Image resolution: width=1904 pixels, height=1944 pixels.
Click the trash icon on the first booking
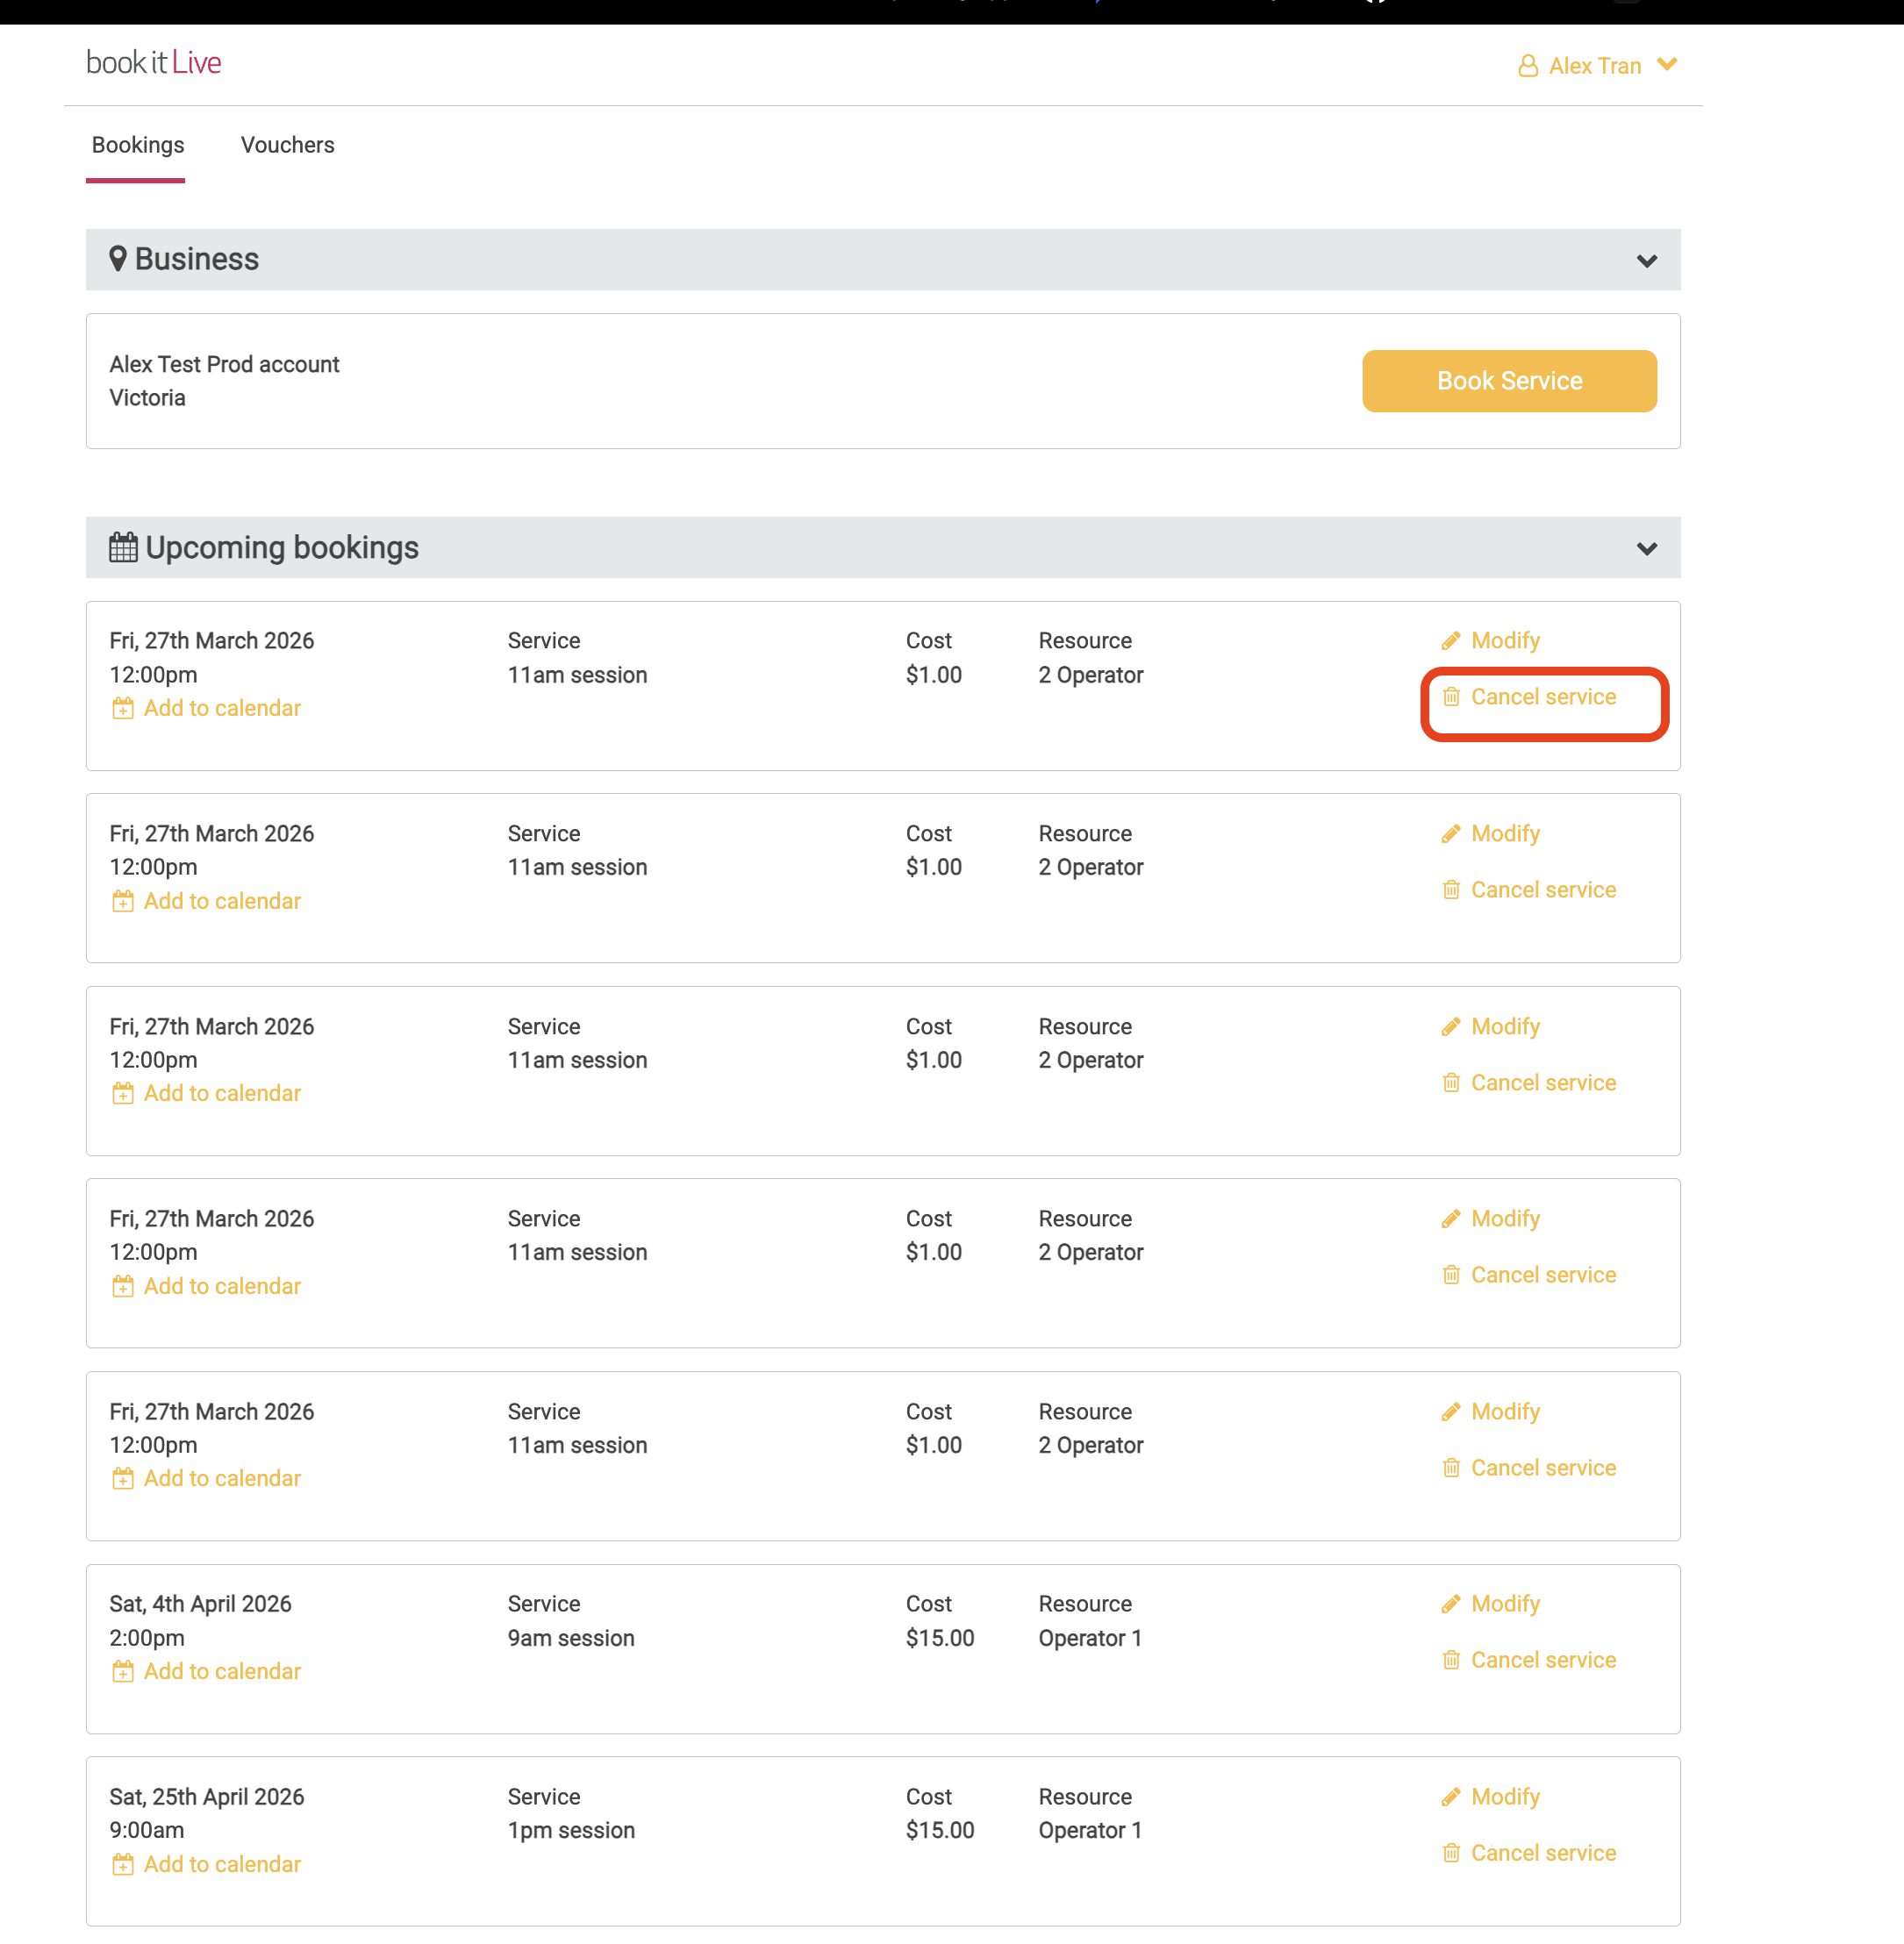(x=1450, y=697)
